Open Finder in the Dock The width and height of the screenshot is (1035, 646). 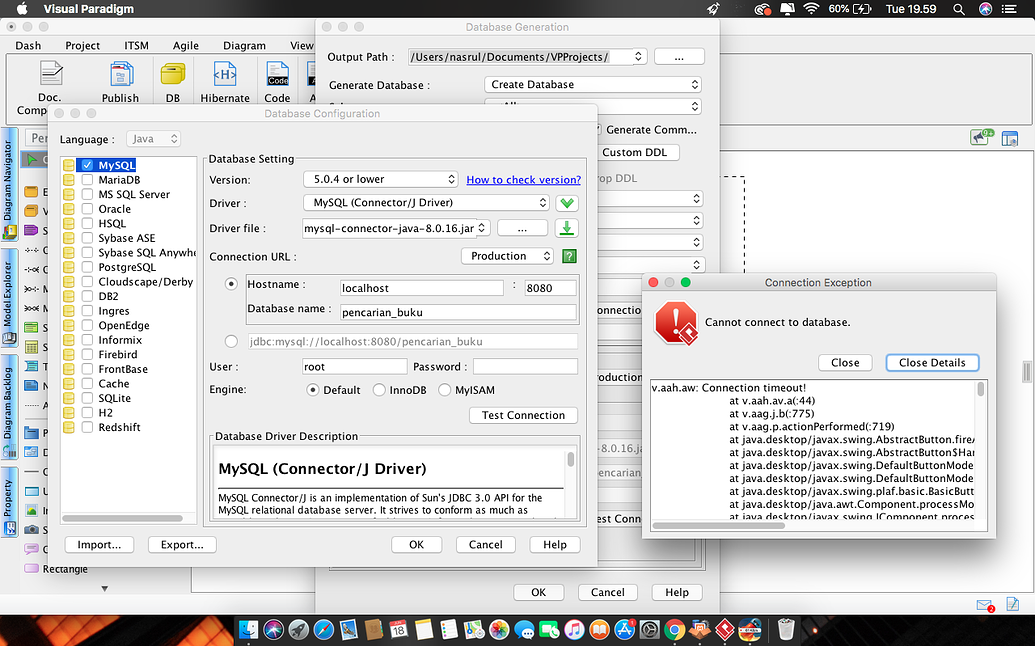click(248, 630)
